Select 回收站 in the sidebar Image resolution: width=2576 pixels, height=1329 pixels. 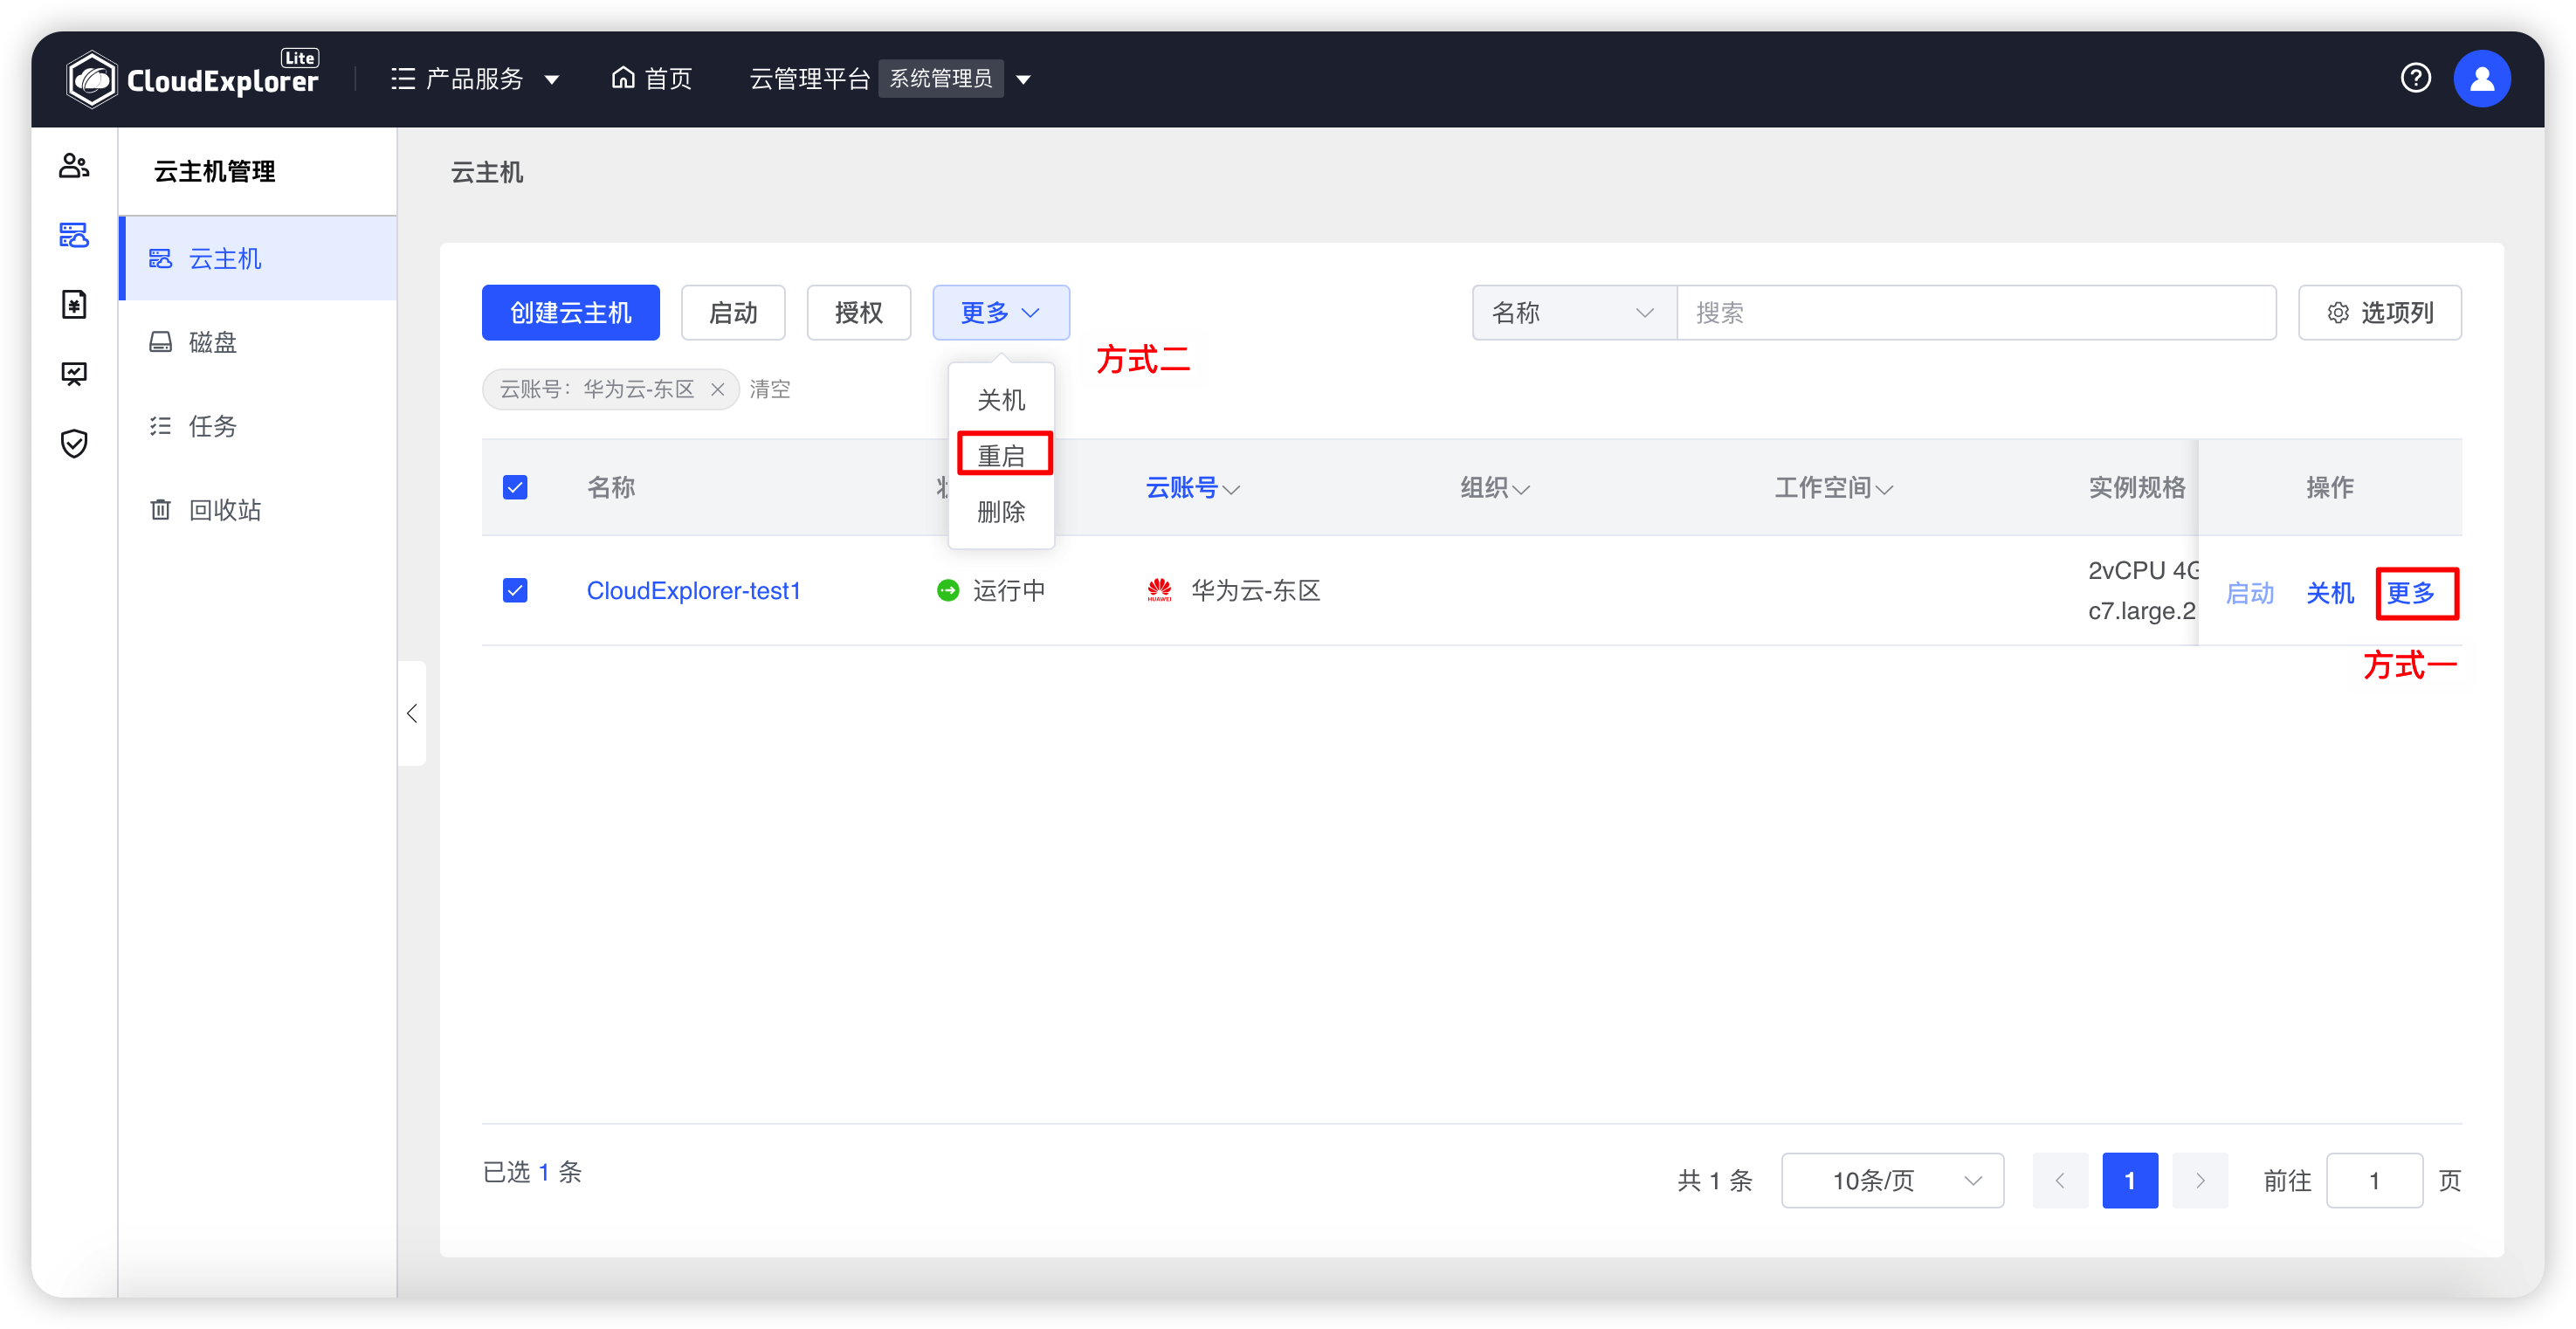(259, 510)
